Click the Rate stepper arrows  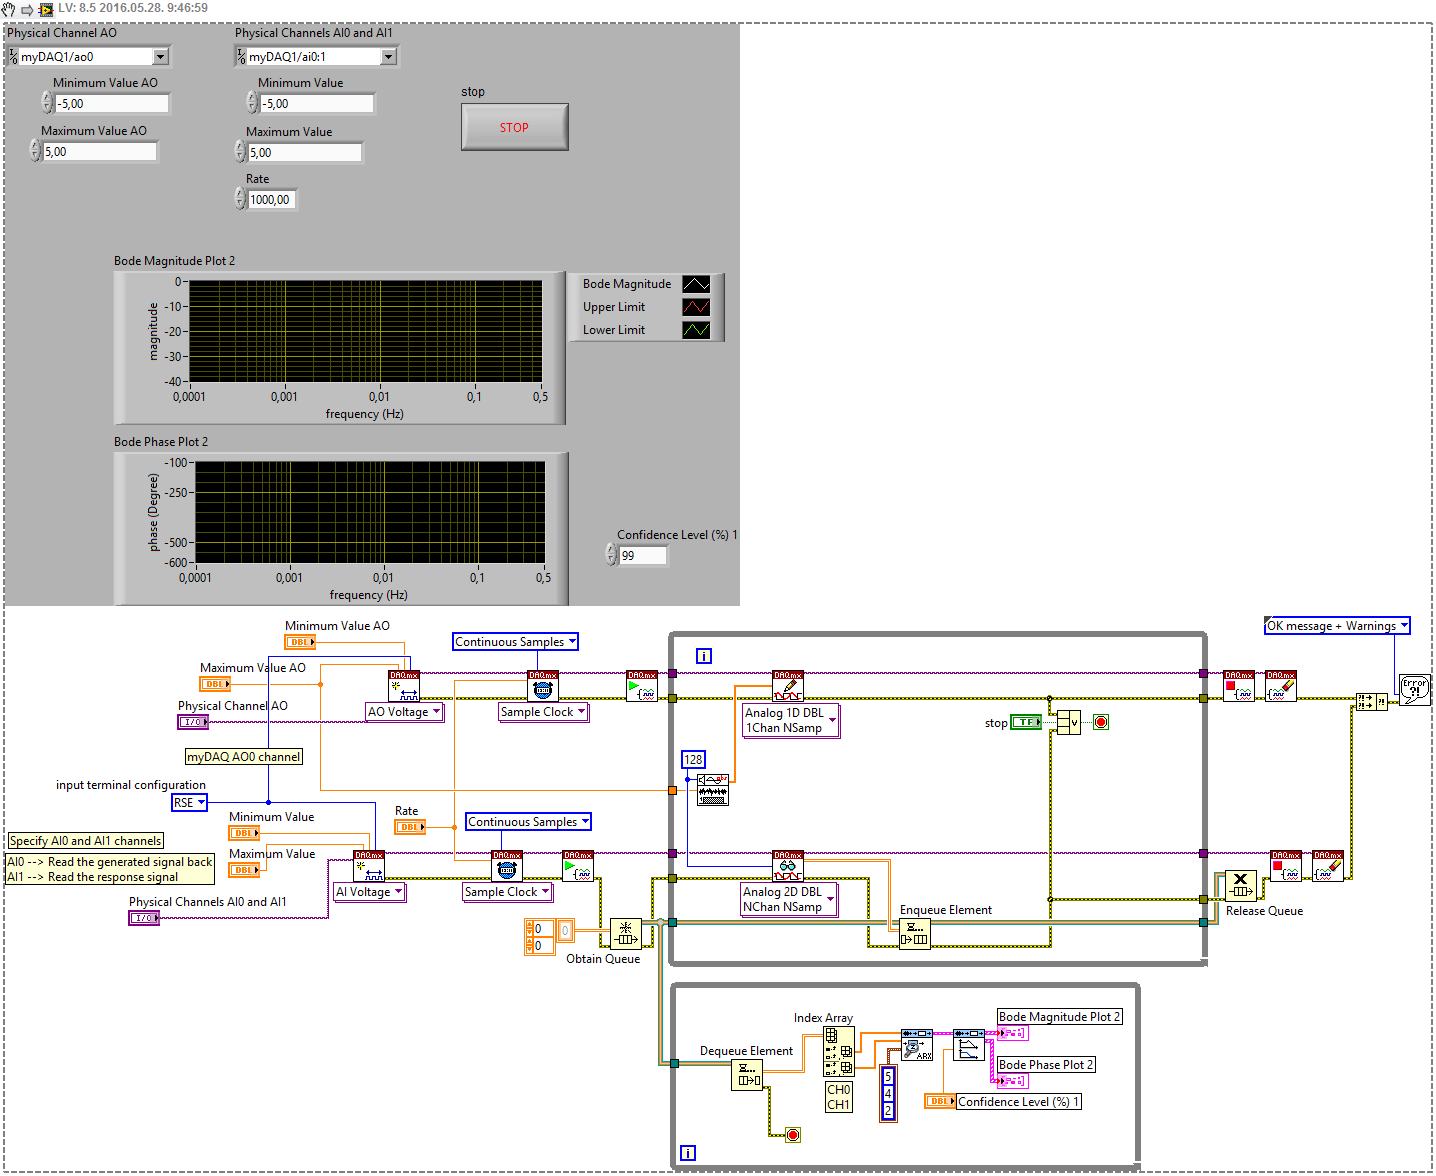pyautogui.click(x=240, y=199)
